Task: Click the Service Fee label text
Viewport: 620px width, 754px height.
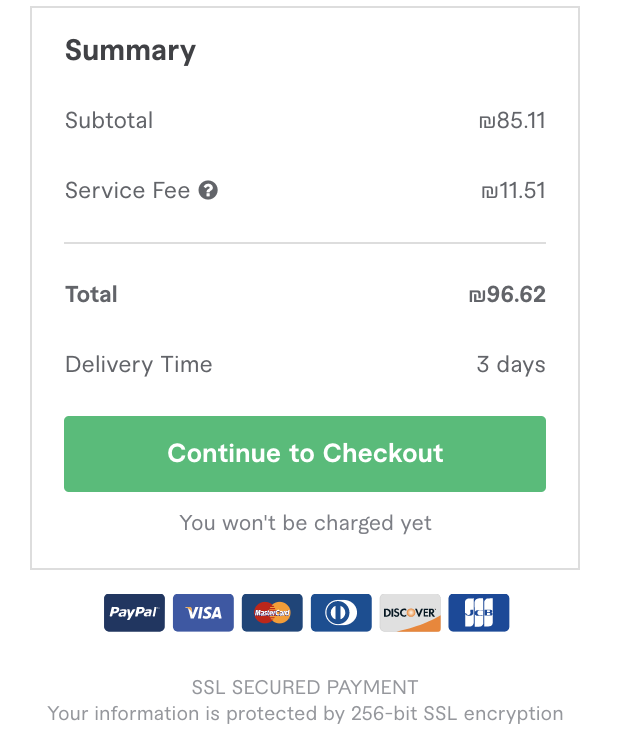Action: 127,190
